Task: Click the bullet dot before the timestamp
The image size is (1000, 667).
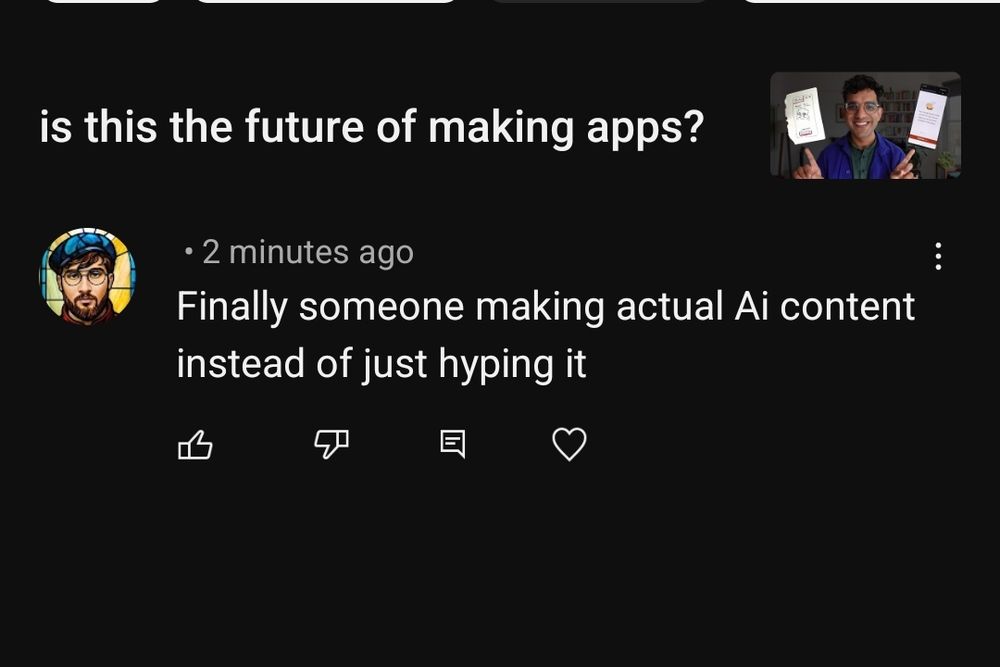Action: (x=189, y=252)
